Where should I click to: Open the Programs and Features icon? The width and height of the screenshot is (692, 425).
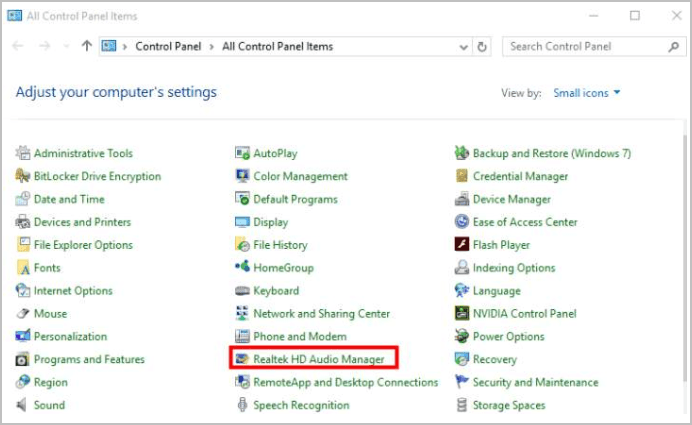[x=23, y=359]
